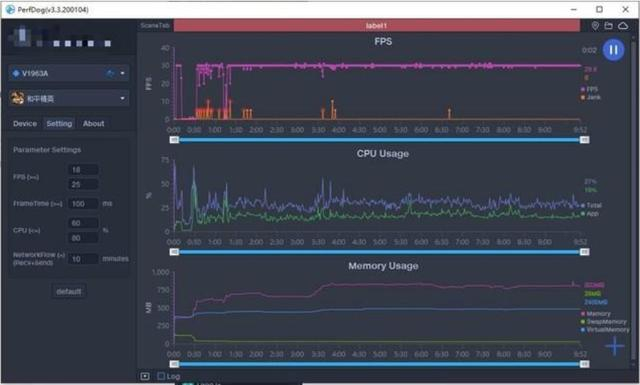Toggle the Total CPU series in legend
640x385 pixels.
pos(591,205)
